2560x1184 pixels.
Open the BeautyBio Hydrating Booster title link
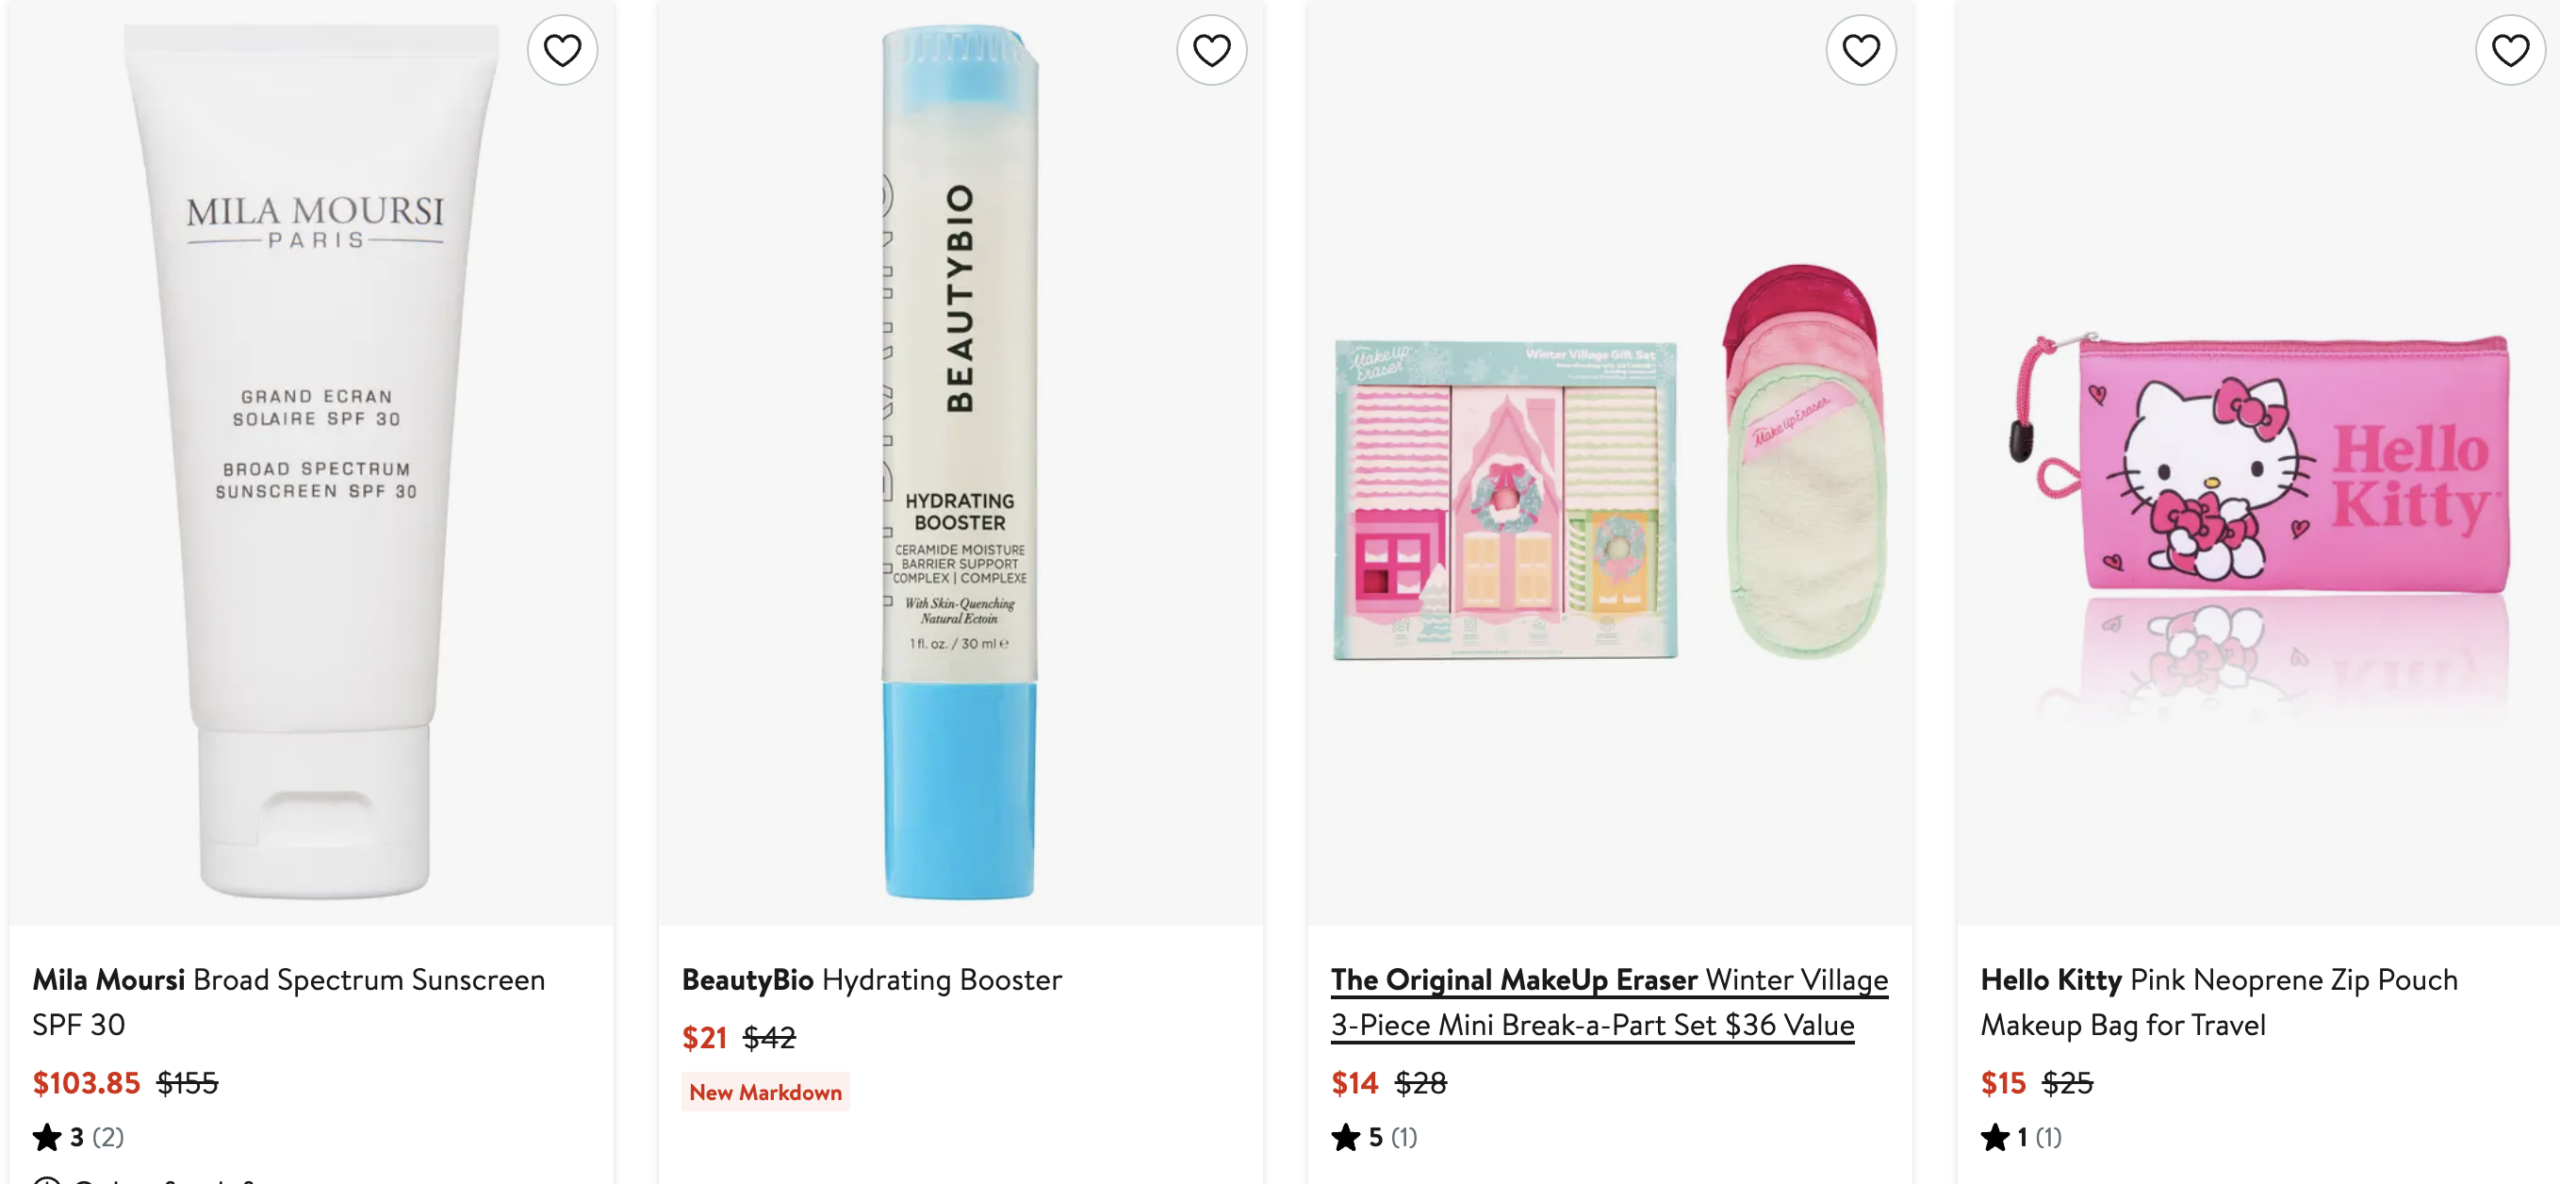tap(871, 980)
